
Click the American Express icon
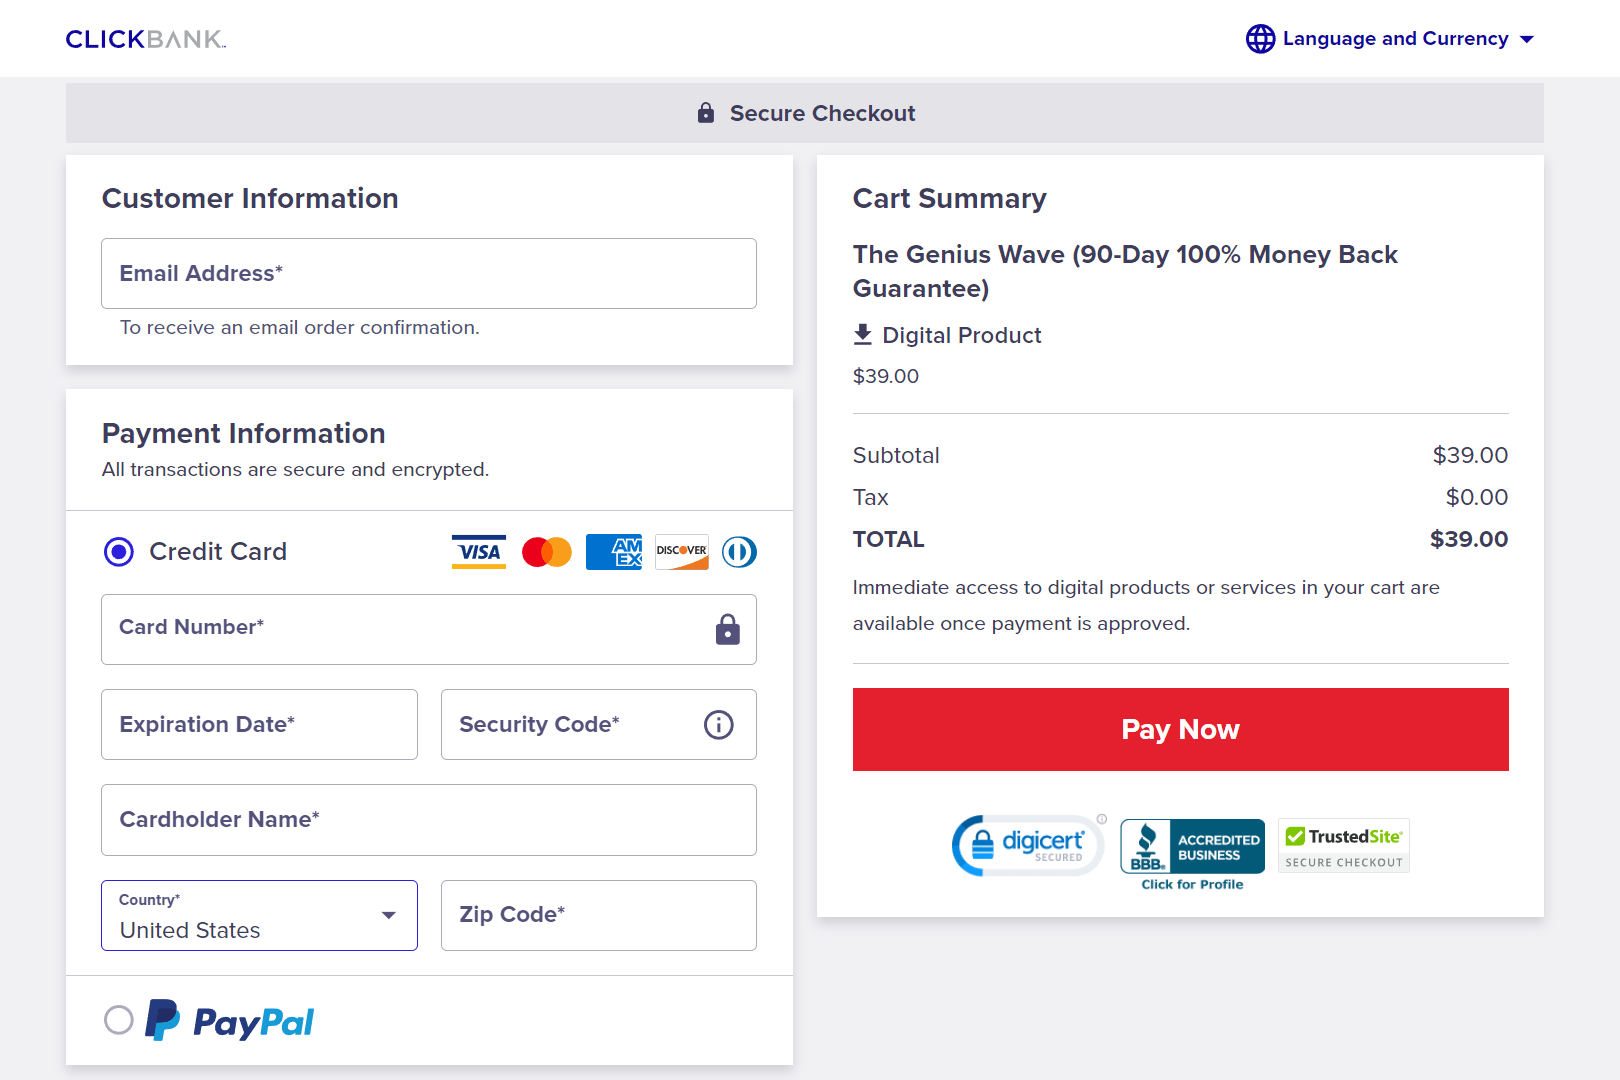(x=614, y=552)
